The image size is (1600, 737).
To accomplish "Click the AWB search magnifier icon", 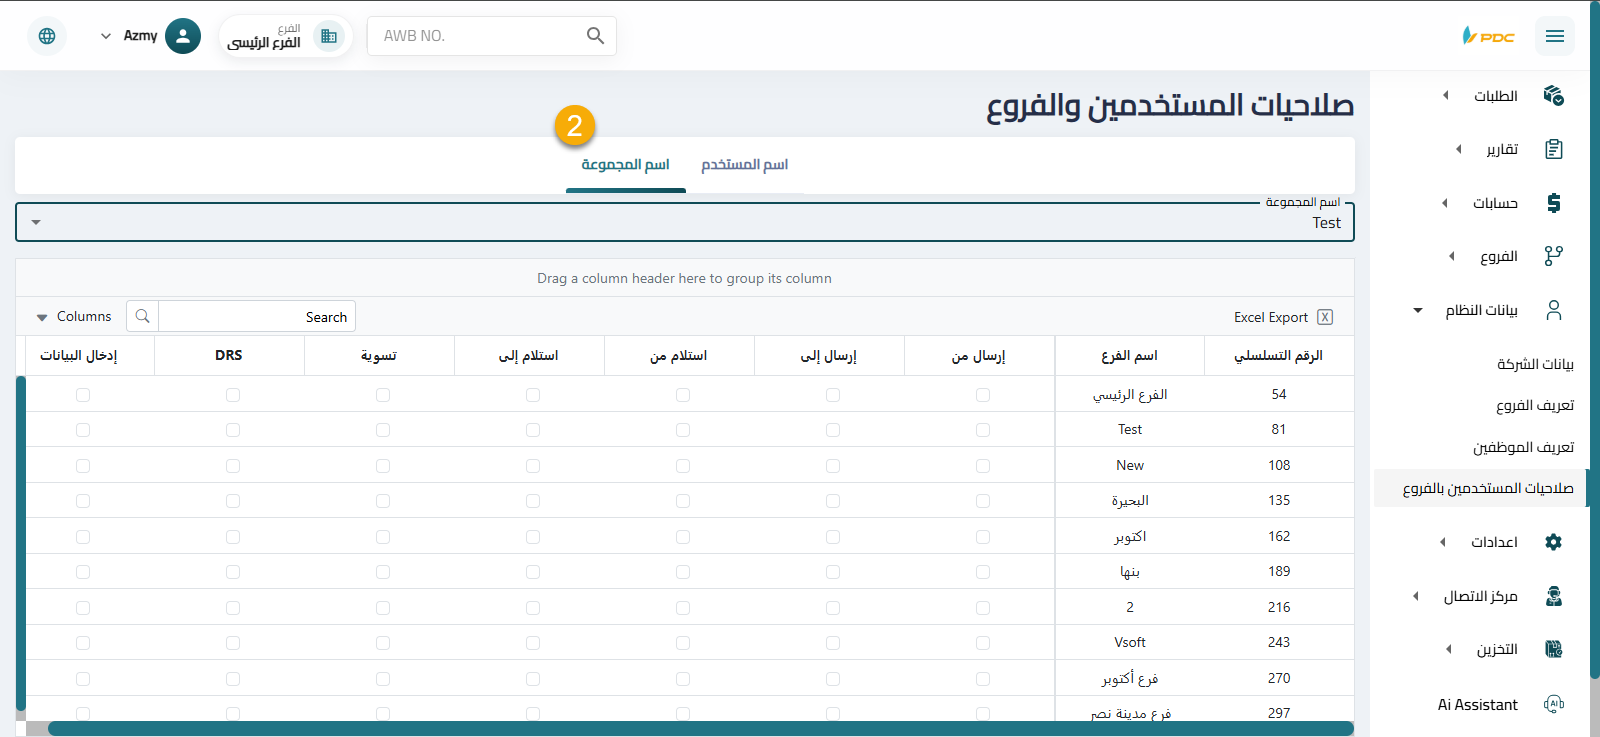I will click(595, 36).
